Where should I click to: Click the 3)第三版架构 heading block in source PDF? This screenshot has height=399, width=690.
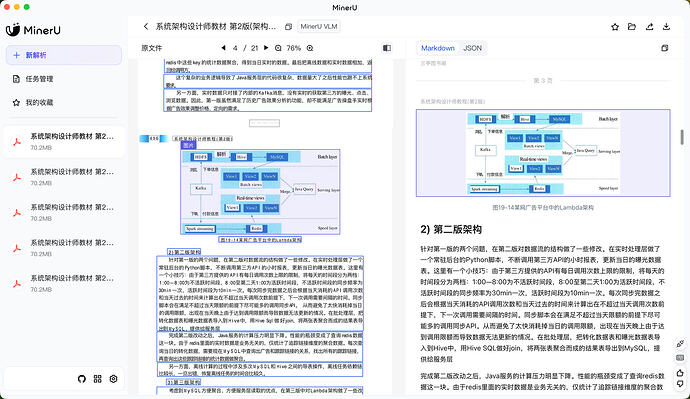click(x=184, y=382)
